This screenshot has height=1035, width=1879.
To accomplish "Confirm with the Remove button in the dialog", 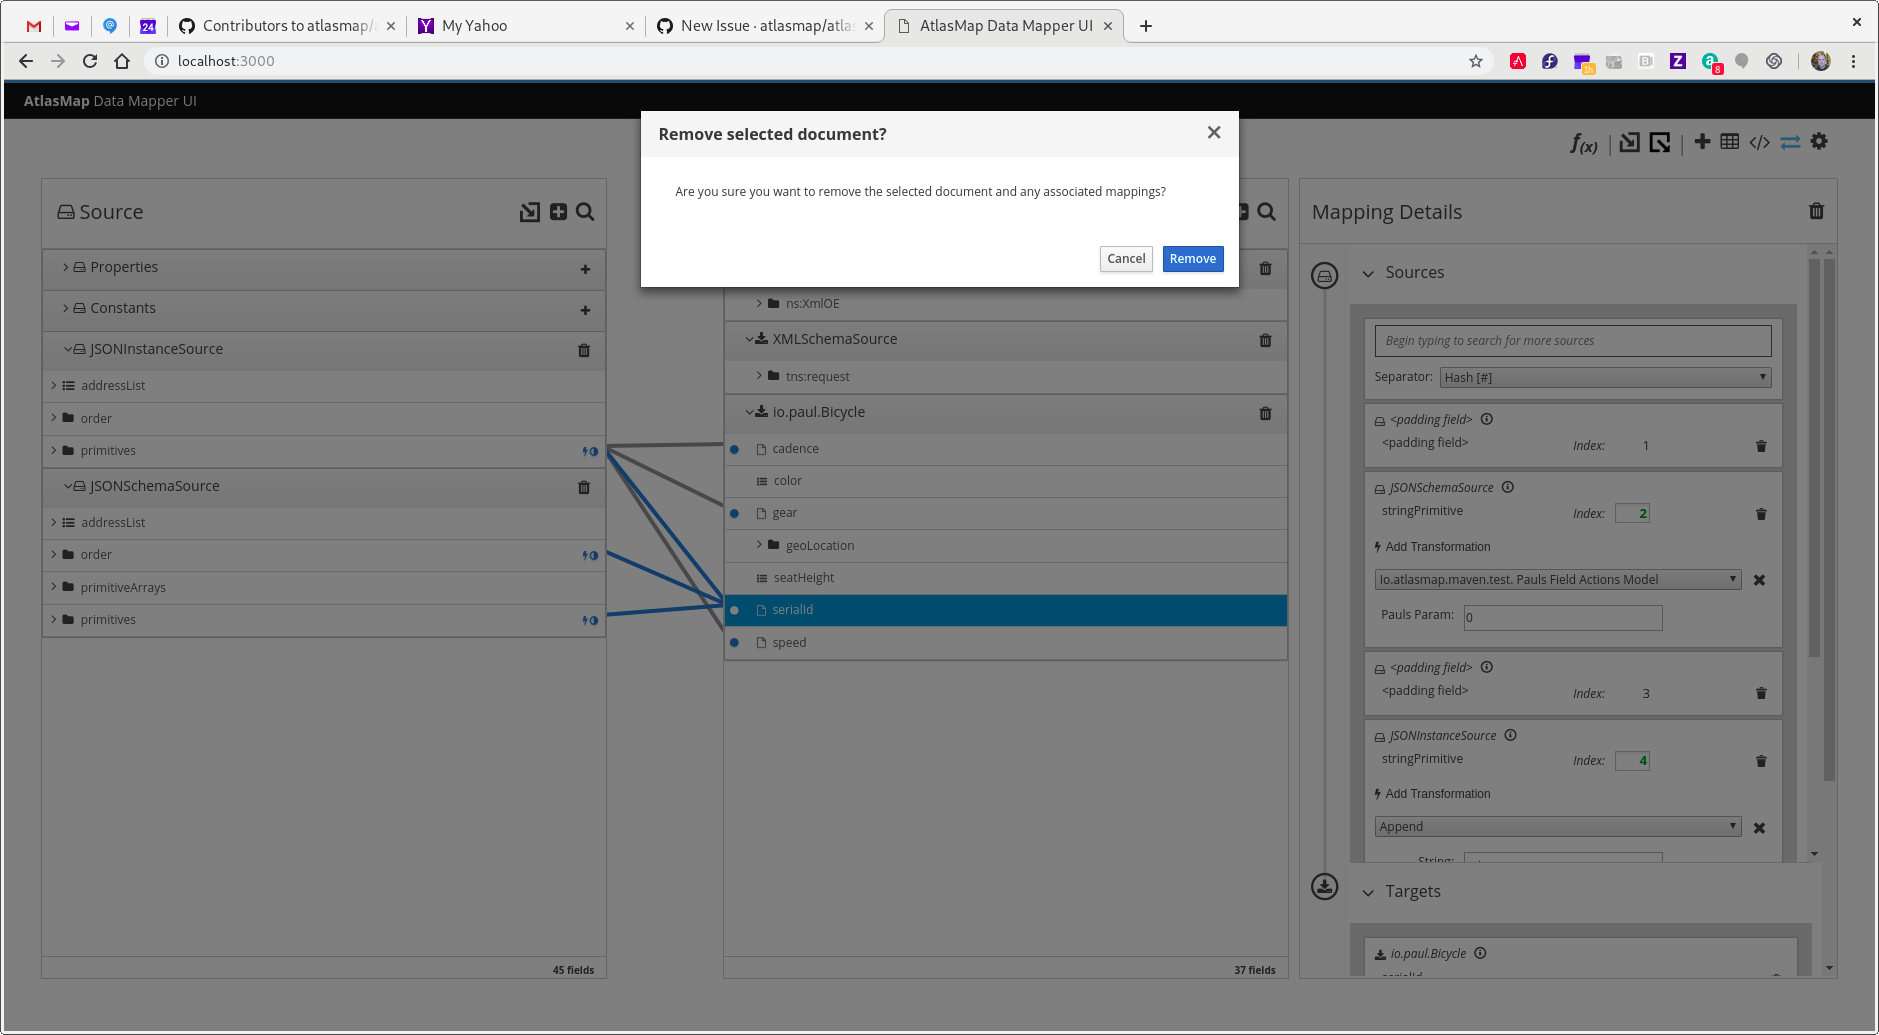I will (1192, 258).
